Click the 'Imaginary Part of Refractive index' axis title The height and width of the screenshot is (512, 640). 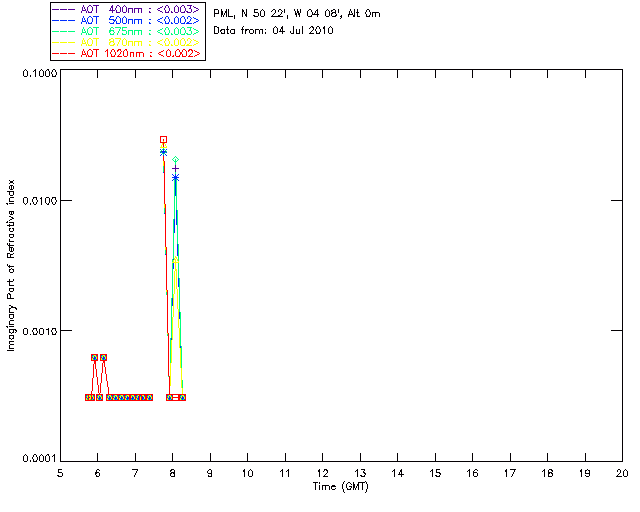click(x=11, y=265)
